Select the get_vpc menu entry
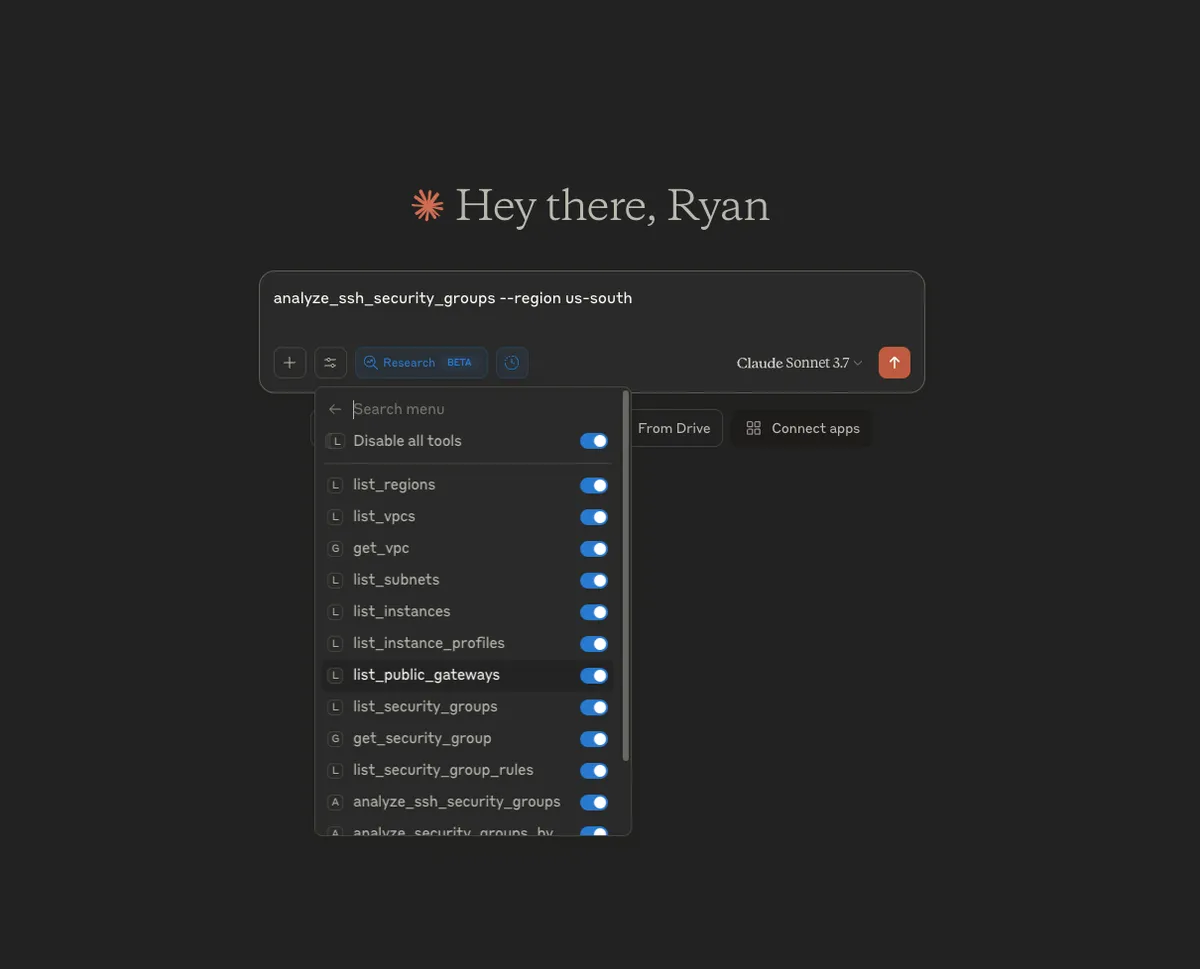 point(468,549)
